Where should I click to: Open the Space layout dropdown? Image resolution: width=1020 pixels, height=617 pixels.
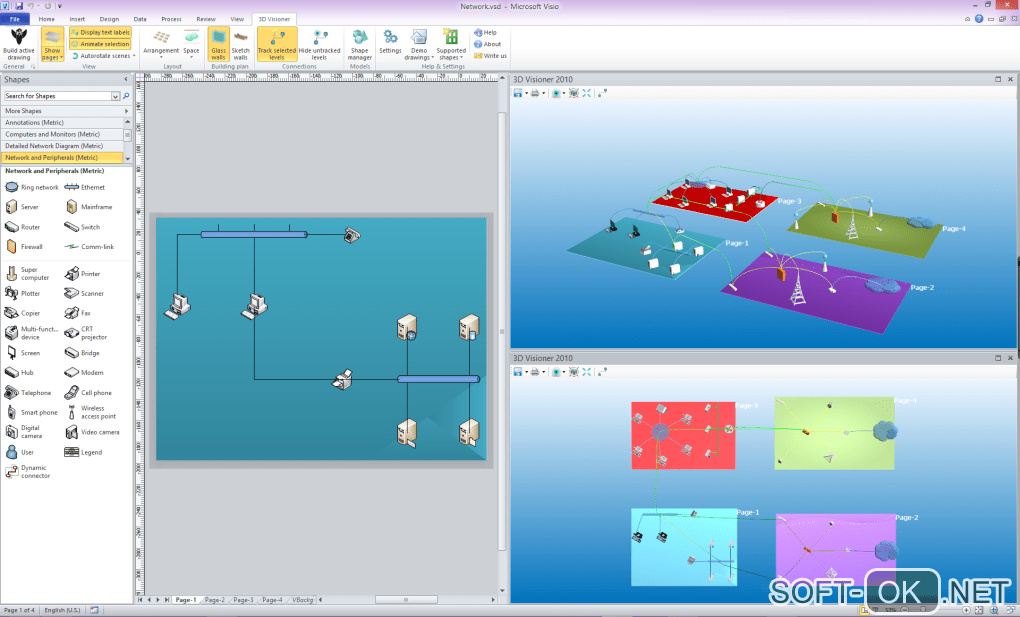click(191, 44)
